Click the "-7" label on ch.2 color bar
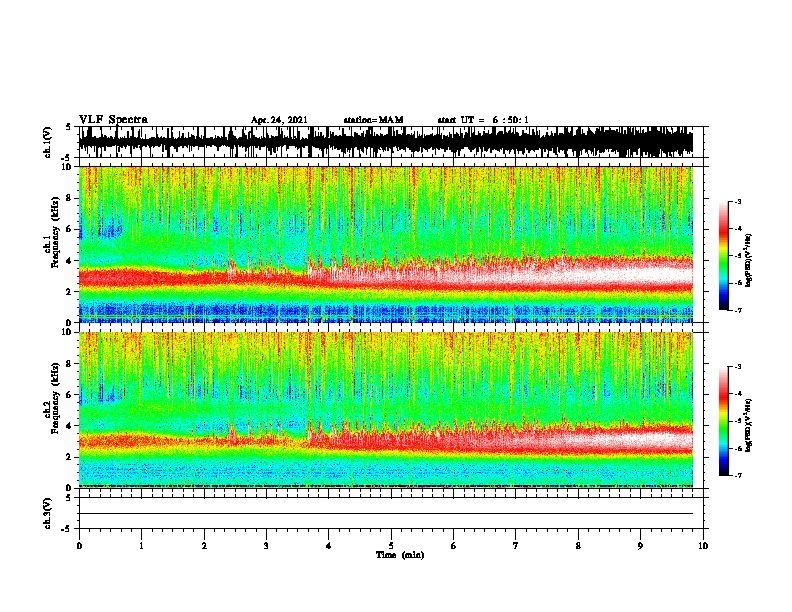This screenshot has height=612, width=792. pyautogui.click(x=737, y=476)
